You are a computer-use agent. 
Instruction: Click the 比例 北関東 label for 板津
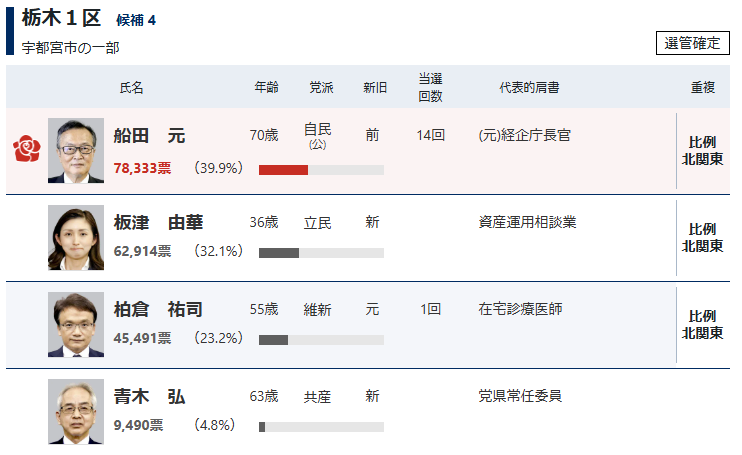[702, 238]
